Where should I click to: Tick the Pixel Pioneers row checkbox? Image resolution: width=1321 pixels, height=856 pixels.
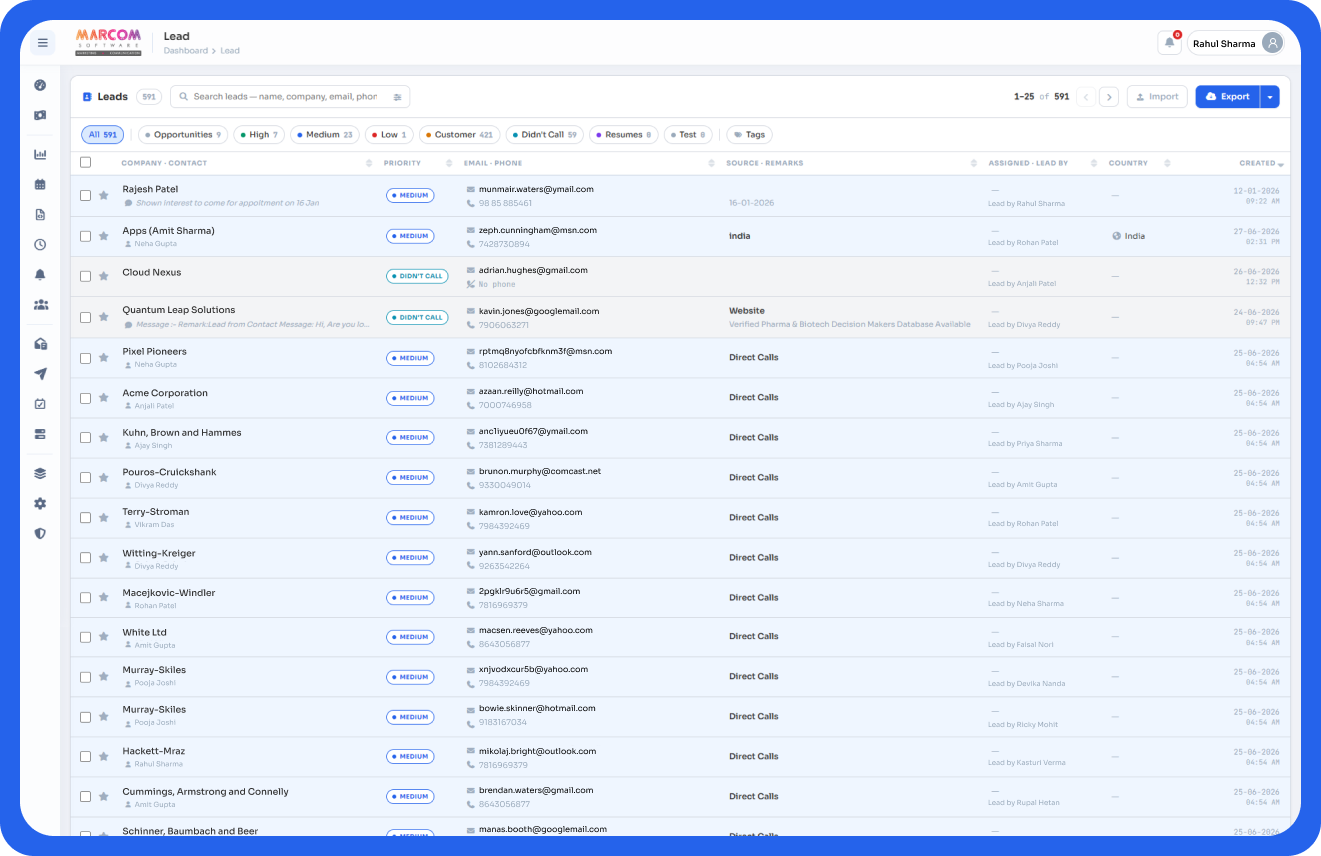[x=86, y=358]
